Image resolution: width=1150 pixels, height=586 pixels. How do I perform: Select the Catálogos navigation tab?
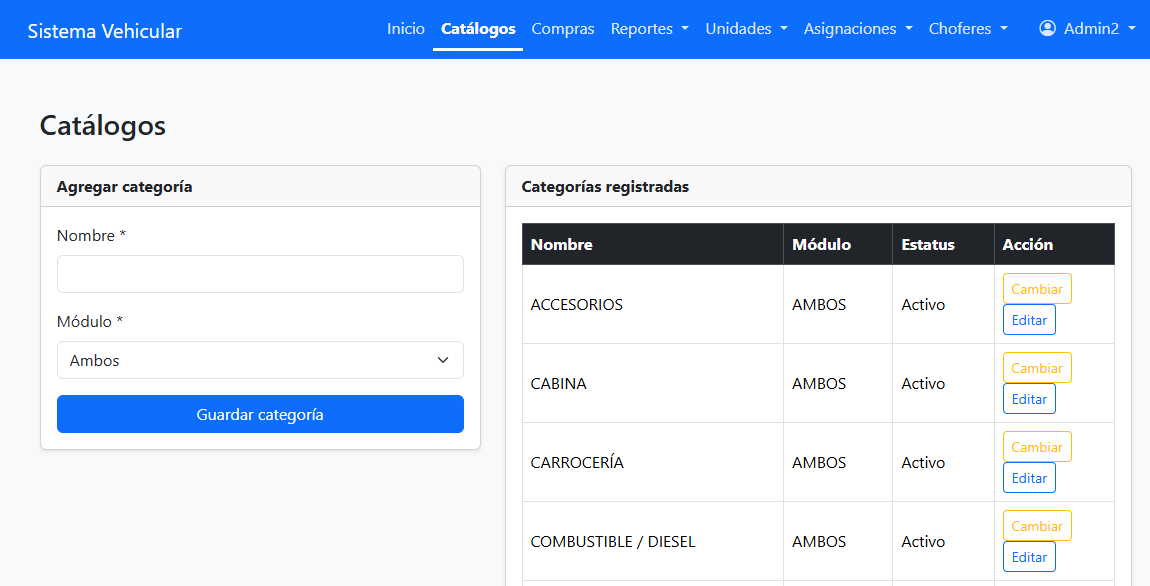(478, 29)
